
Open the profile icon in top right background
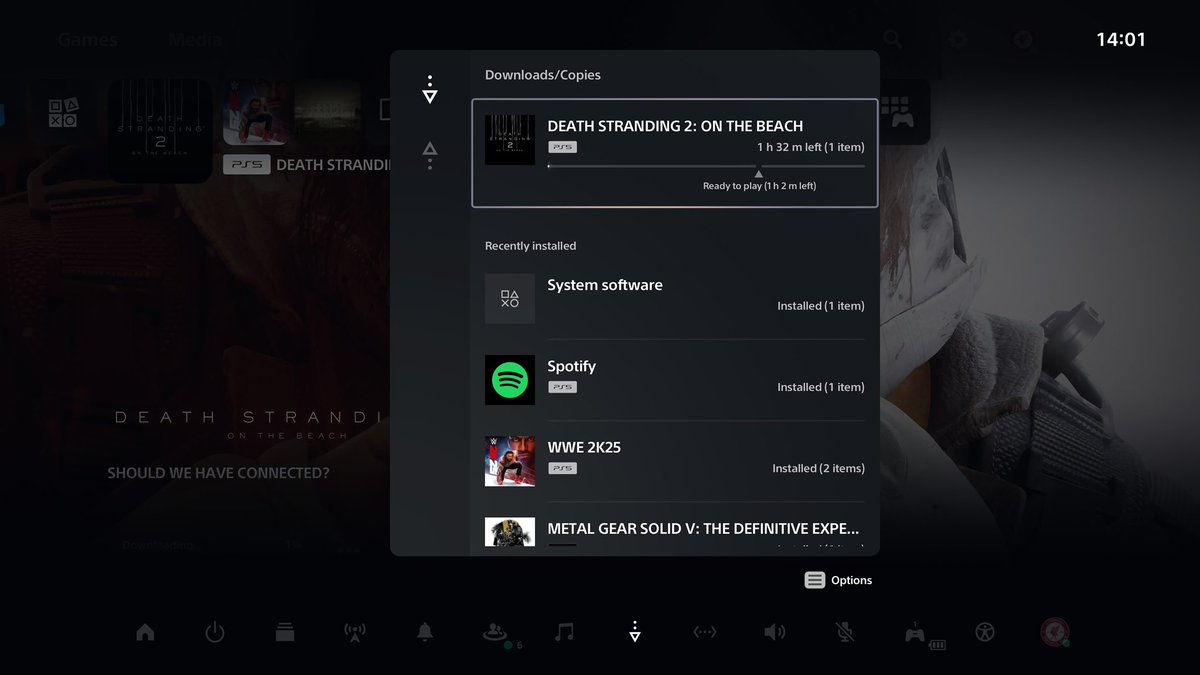(x=1023, y=40)
